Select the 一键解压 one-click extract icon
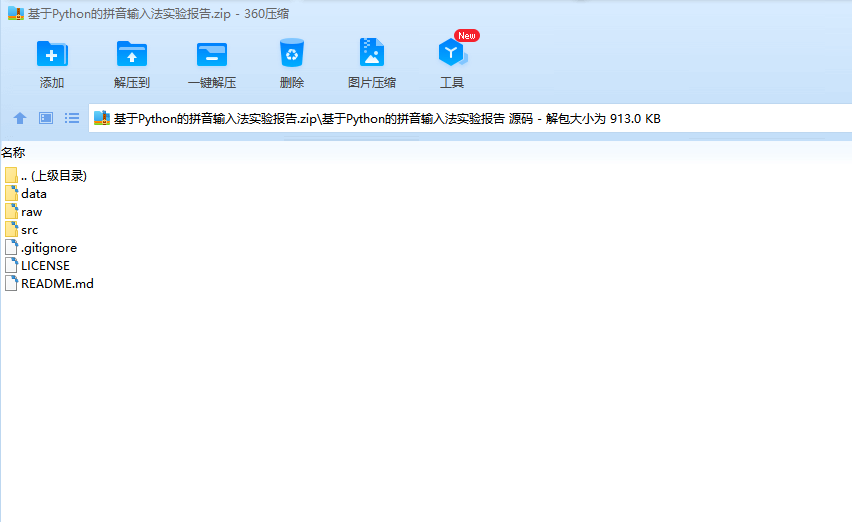 click(211, 54)
